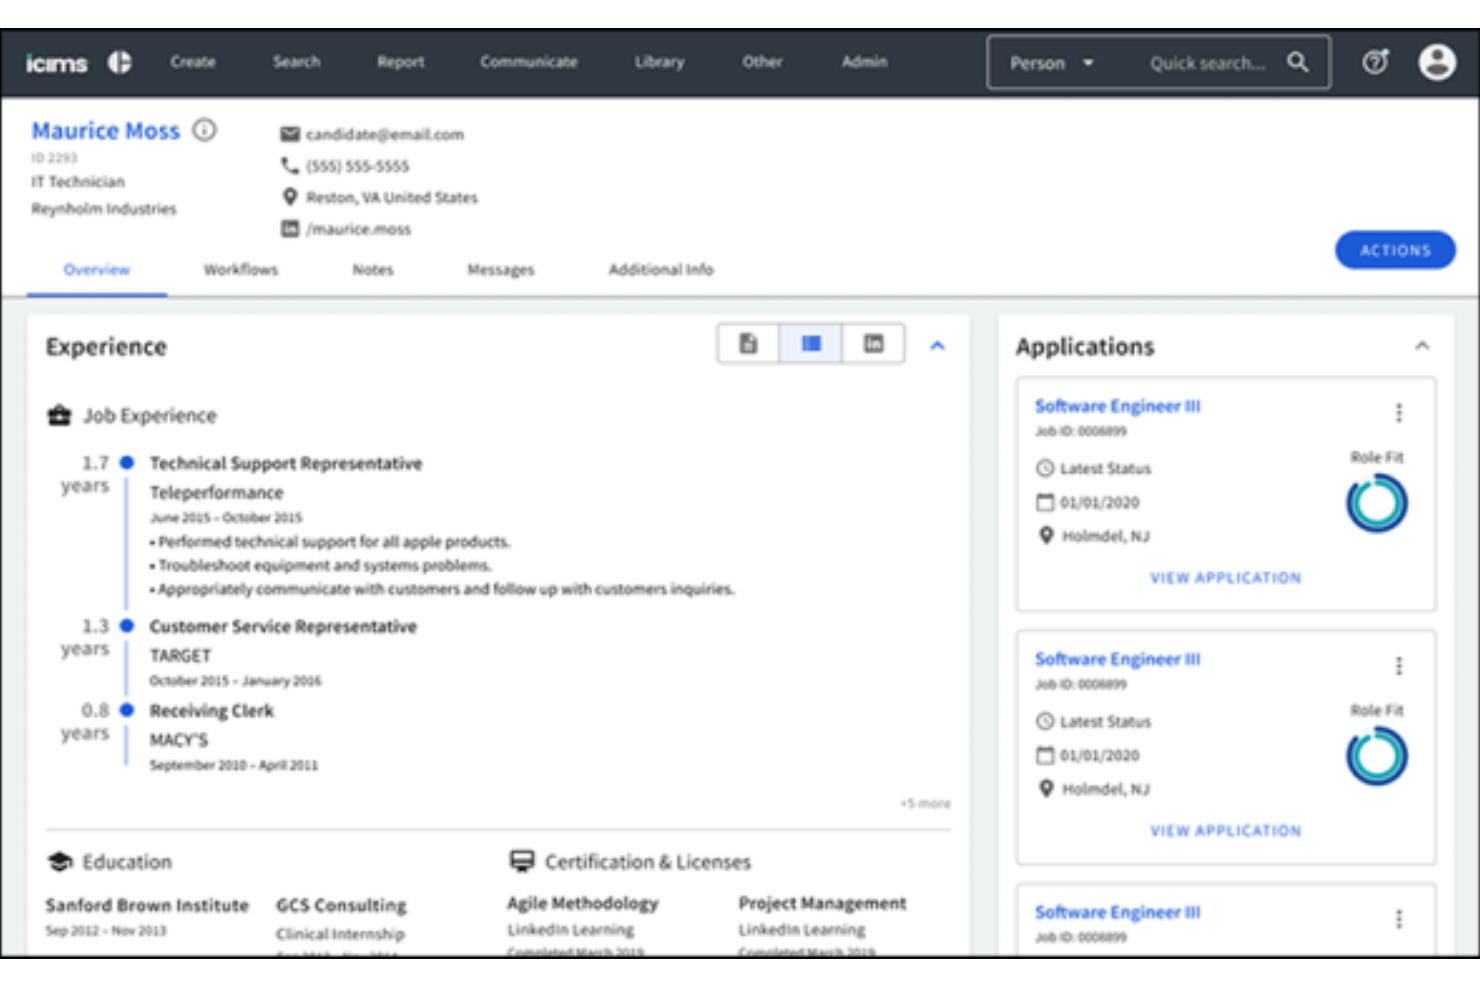Click into the Quick search field

click(1206, 63)
